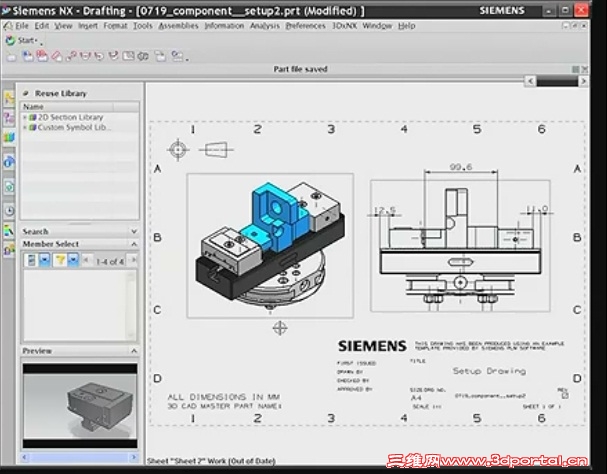Open the File menu

pos(22,26)
